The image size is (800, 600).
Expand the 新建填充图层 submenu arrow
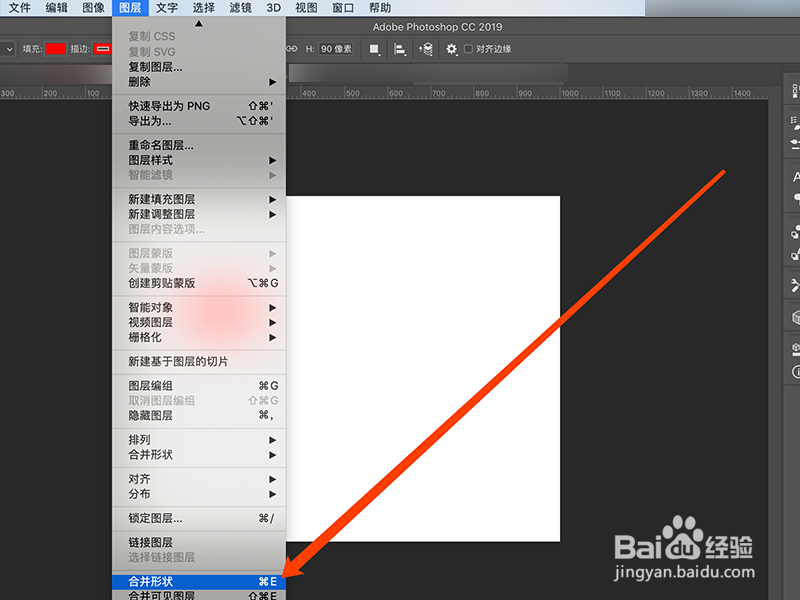coord(272,199)
